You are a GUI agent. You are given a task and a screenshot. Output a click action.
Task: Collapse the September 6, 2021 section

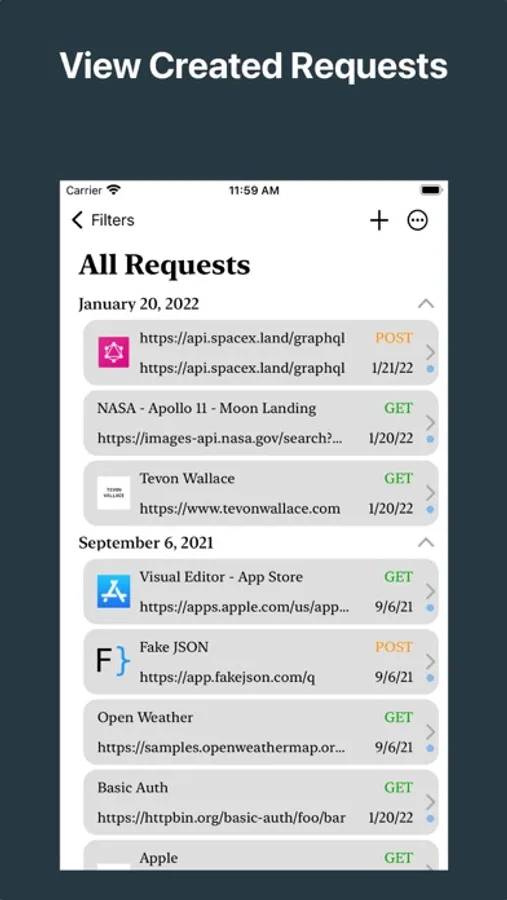[425, 542]
